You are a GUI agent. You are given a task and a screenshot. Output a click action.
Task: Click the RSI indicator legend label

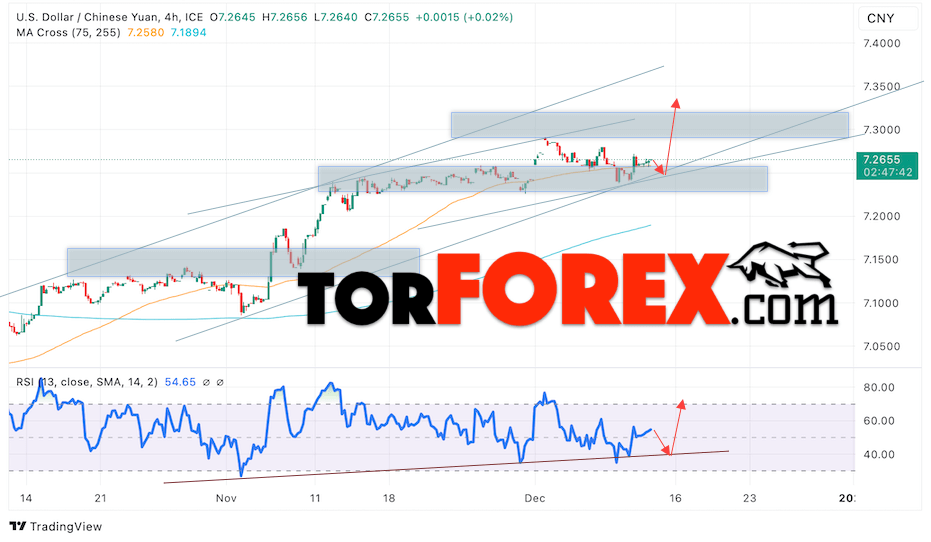tap(87, 382)
